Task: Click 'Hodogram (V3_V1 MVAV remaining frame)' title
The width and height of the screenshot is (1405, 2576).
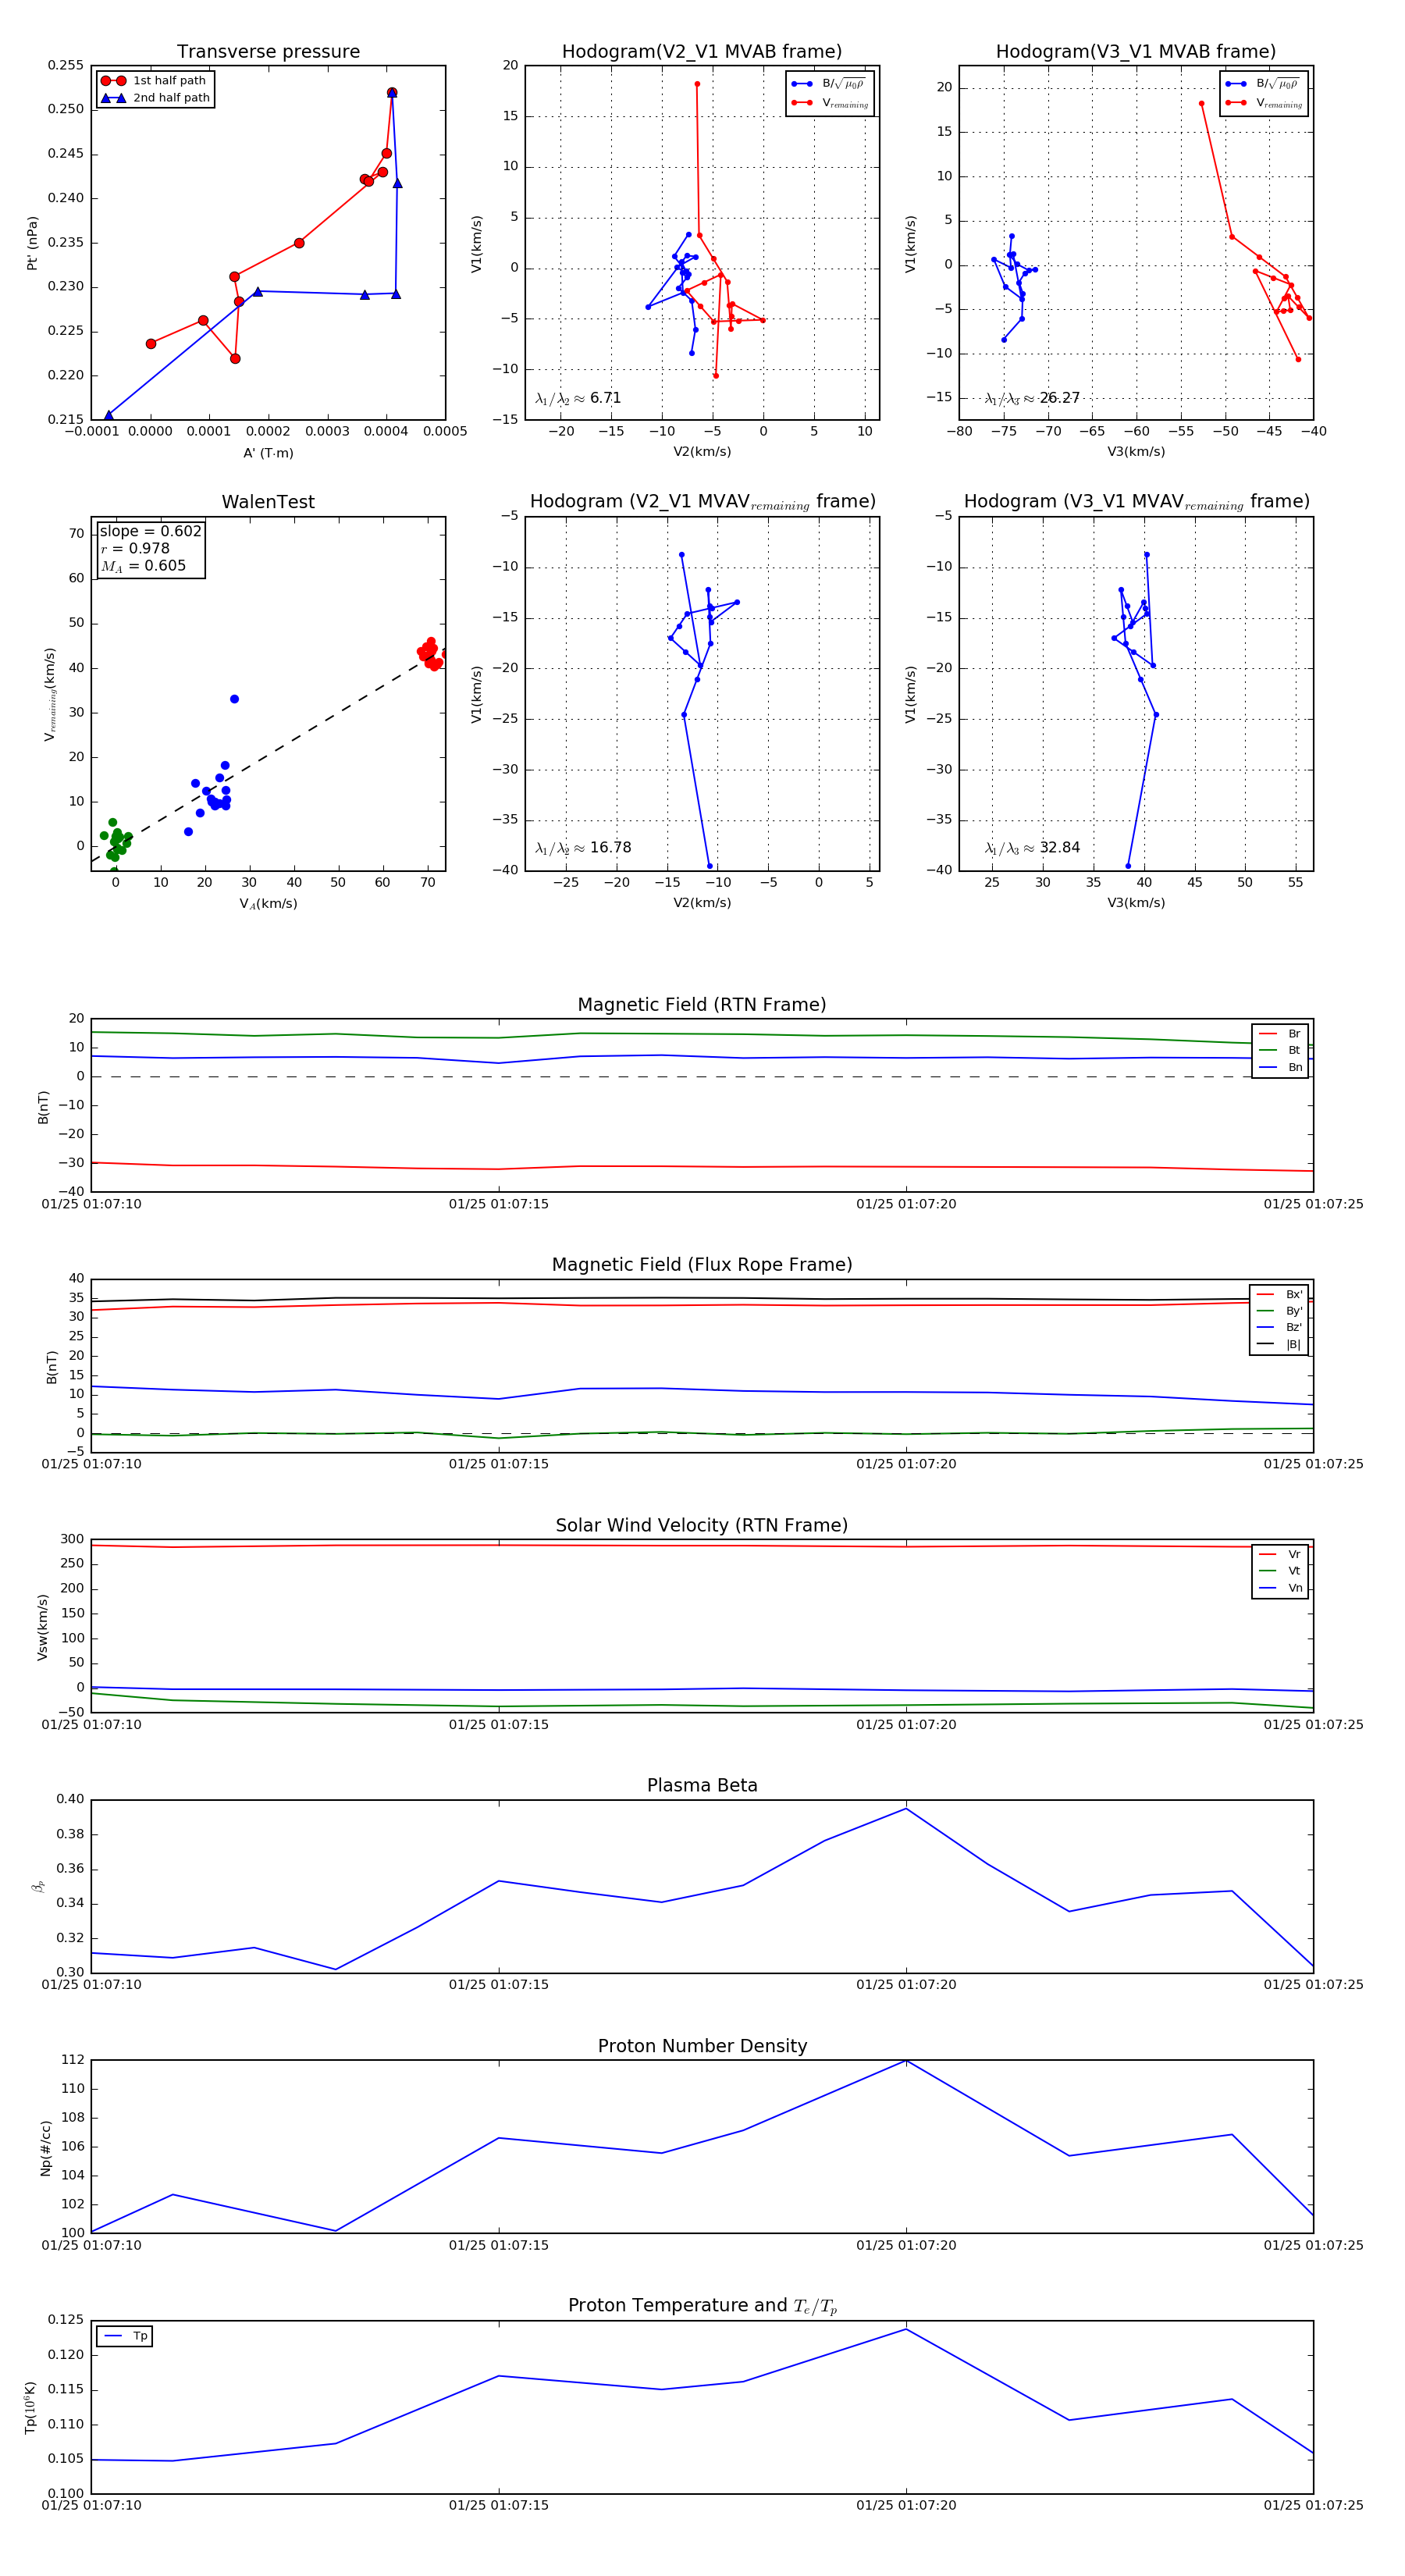Action: 1136,502
